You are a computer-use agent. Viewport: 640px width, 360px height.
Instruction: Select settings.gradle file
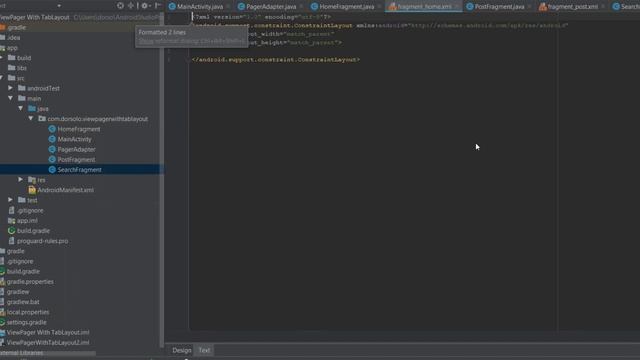click(x=27, y=322)
